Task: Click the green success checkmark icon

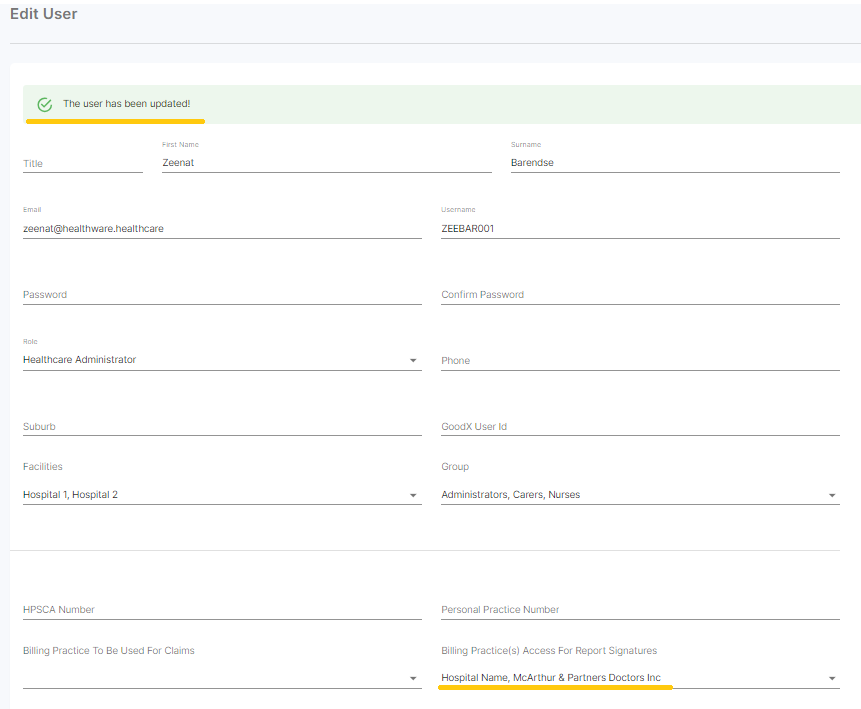Action: (44, 104)
